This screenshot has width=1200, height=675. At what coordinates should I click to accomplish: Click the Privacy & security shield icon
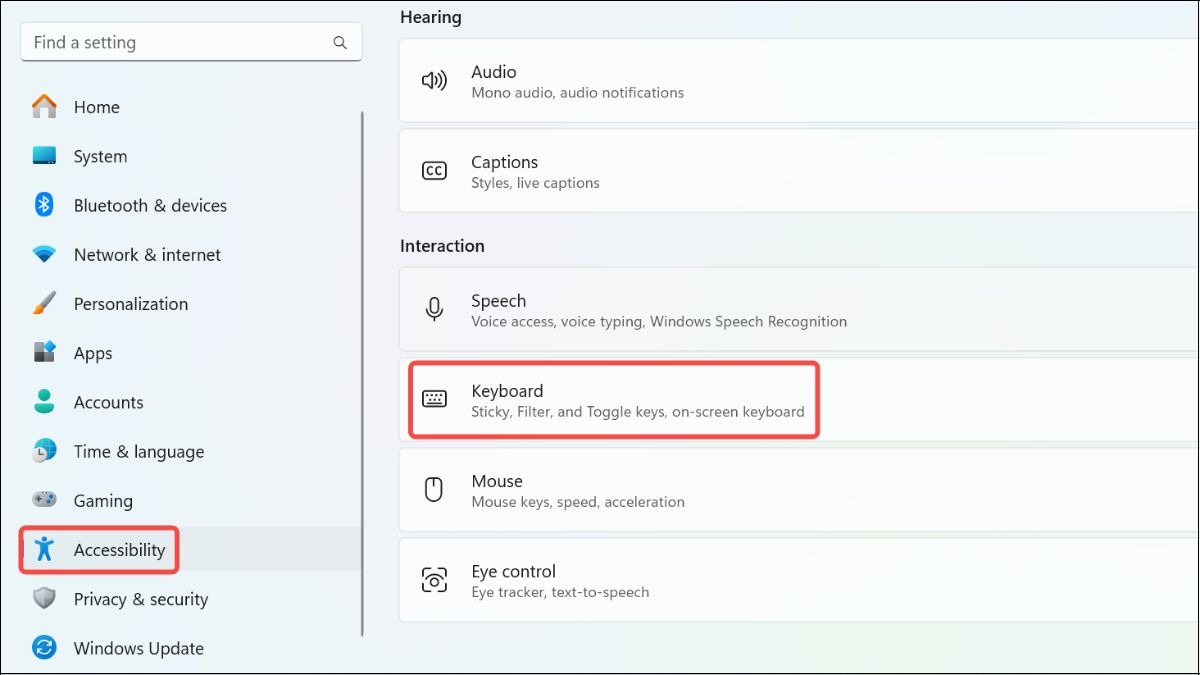(x=44, y=599)
